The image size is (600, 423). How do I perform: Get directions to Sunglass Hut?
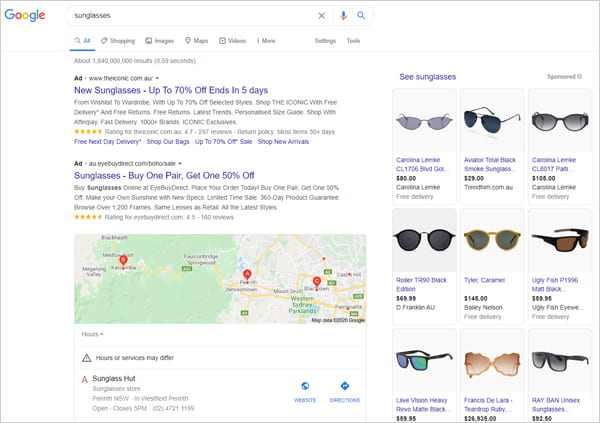pyautogui.click(x=345, y=386)
